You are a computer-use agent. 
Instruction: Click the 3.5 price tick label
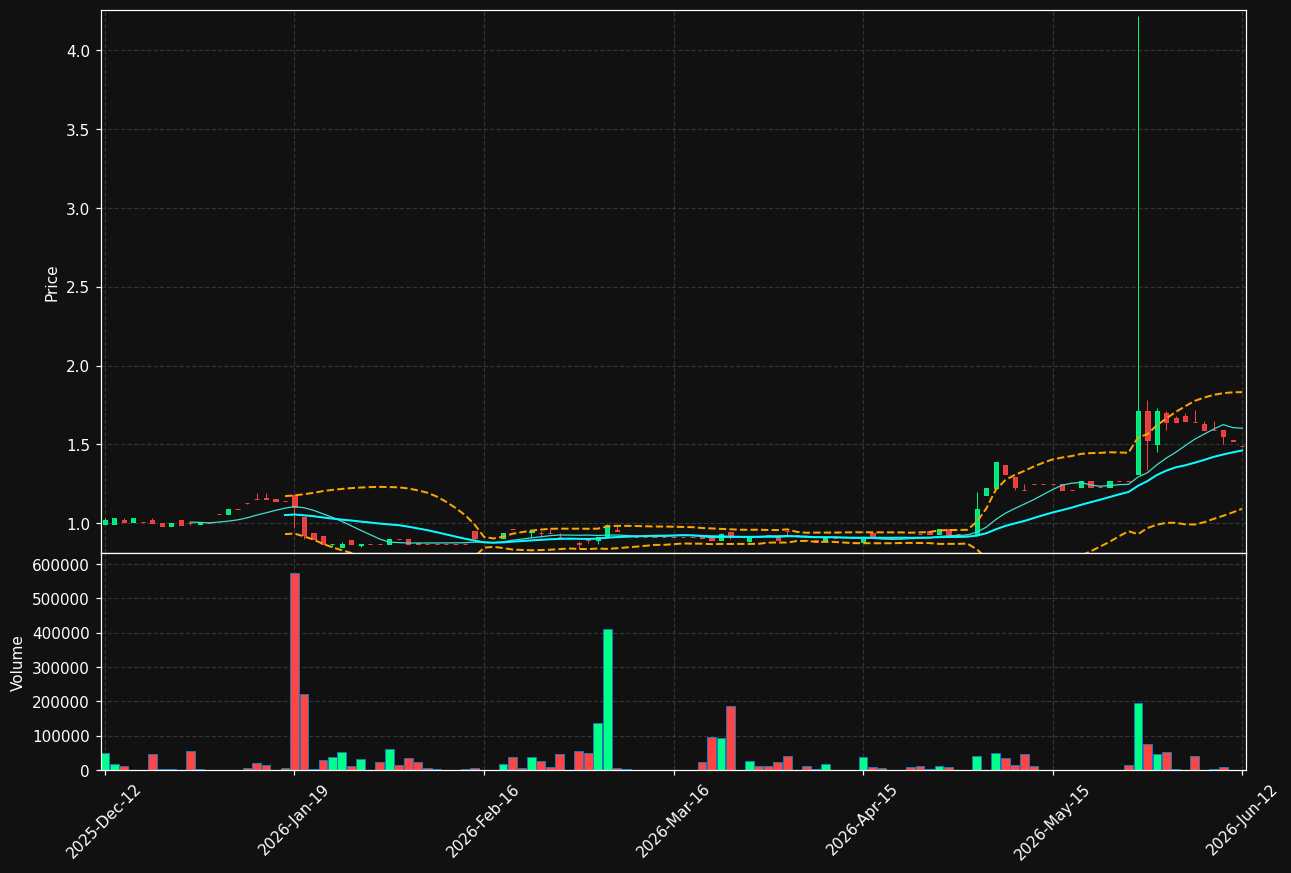click(78, 130)
